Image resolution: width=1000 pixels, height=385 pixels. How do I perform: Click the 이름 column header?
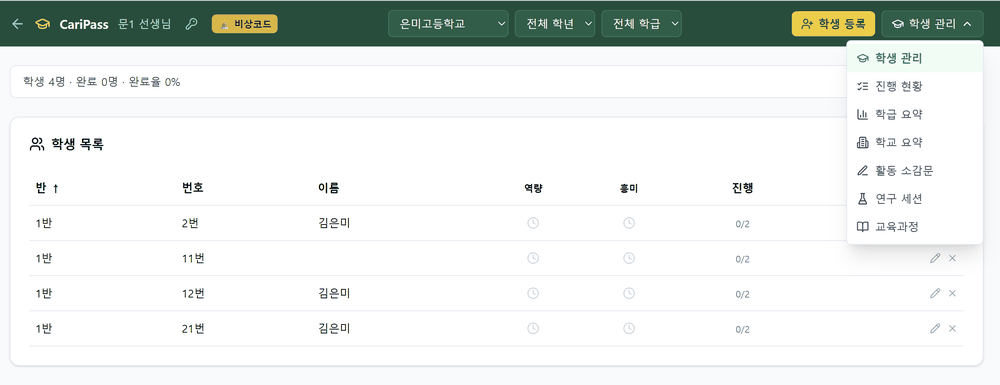[x=328, y=188]
